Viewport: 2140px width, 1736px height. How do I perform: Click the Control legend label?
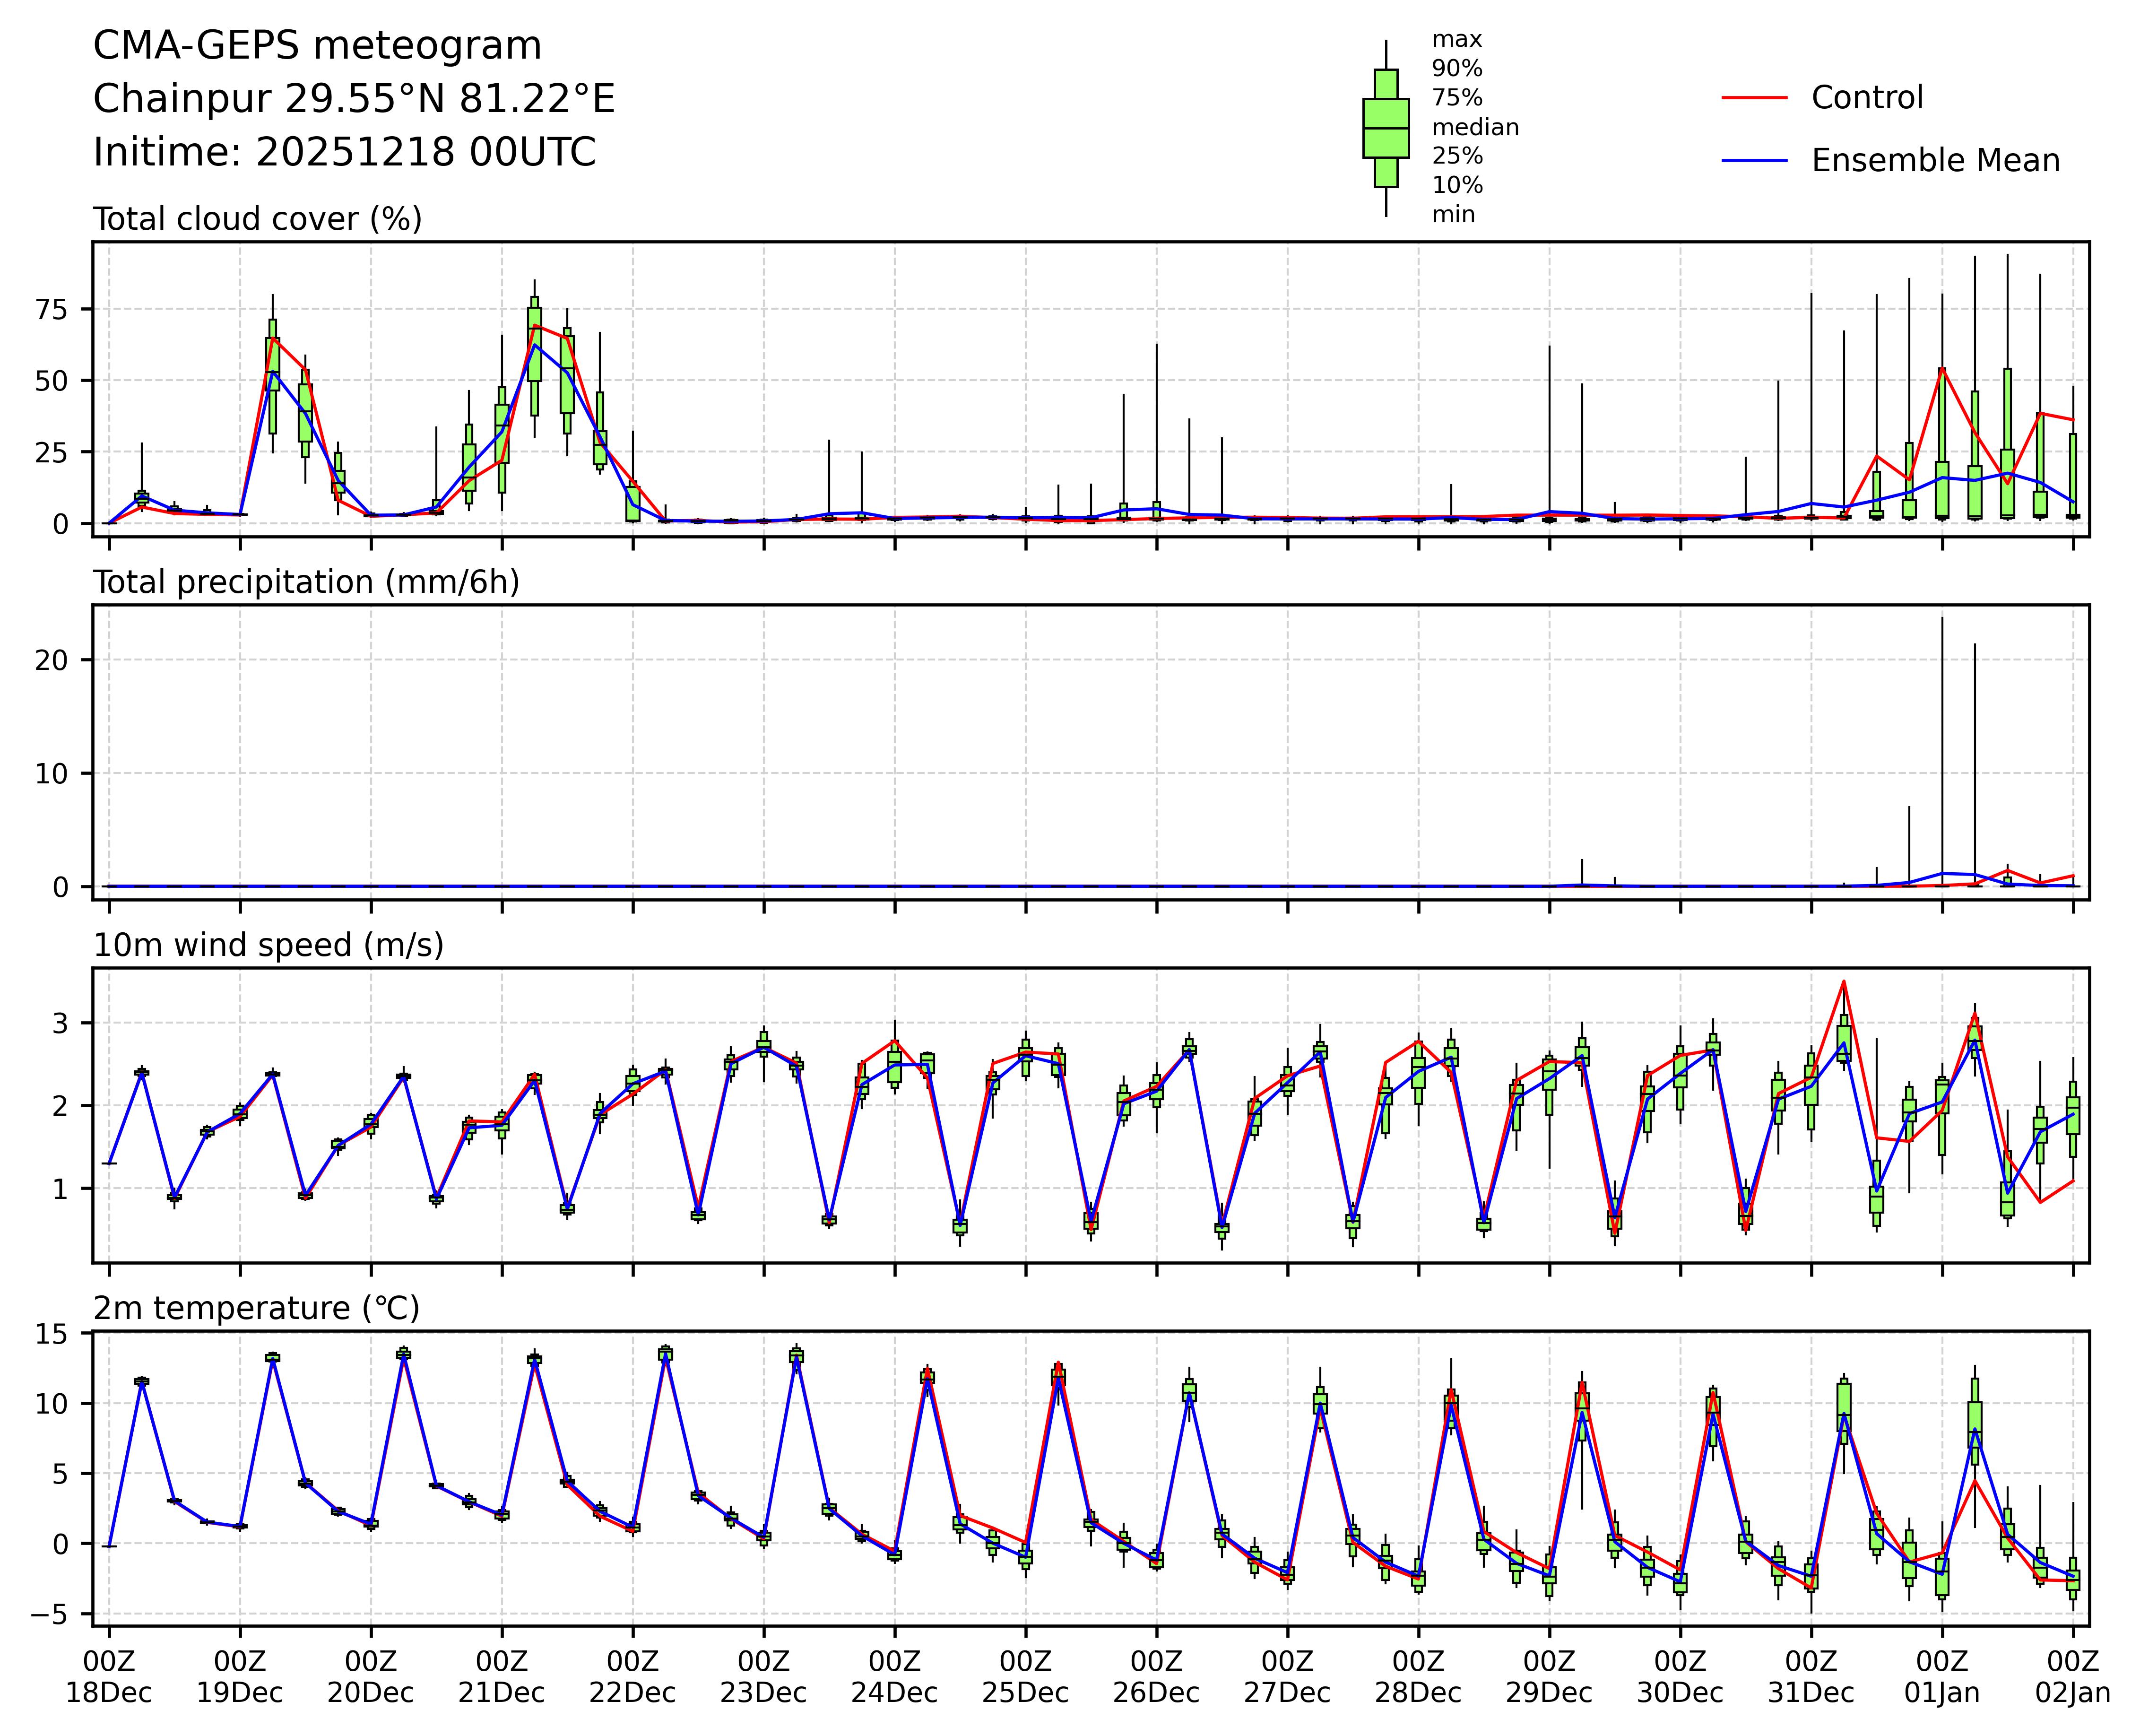point(1866,98)
